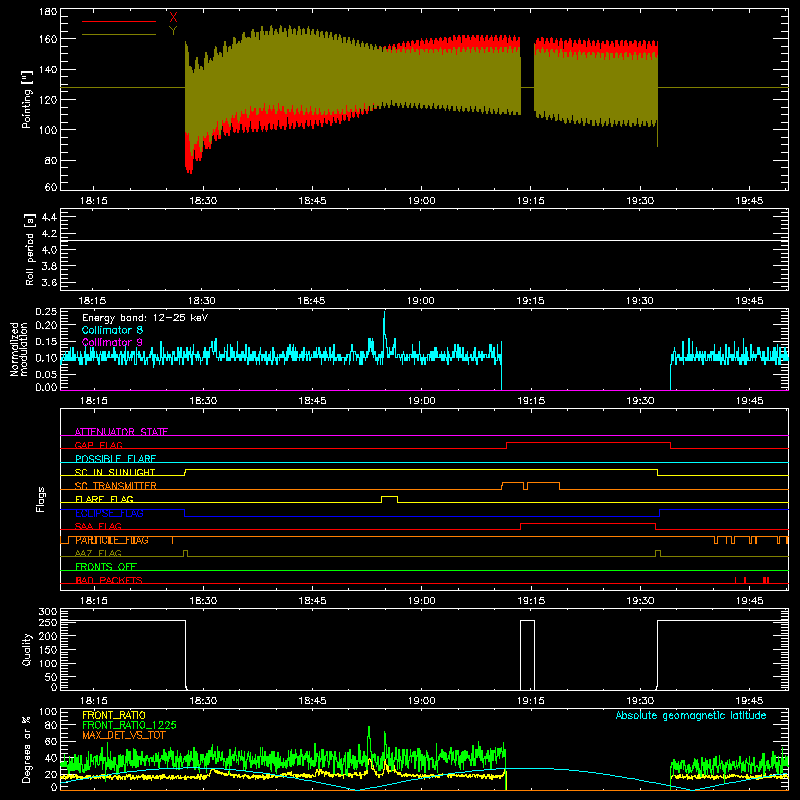800x800 pixels.
Task: Select the blue ECLIPSE_FLAG label
Action: tap(109, 513)
